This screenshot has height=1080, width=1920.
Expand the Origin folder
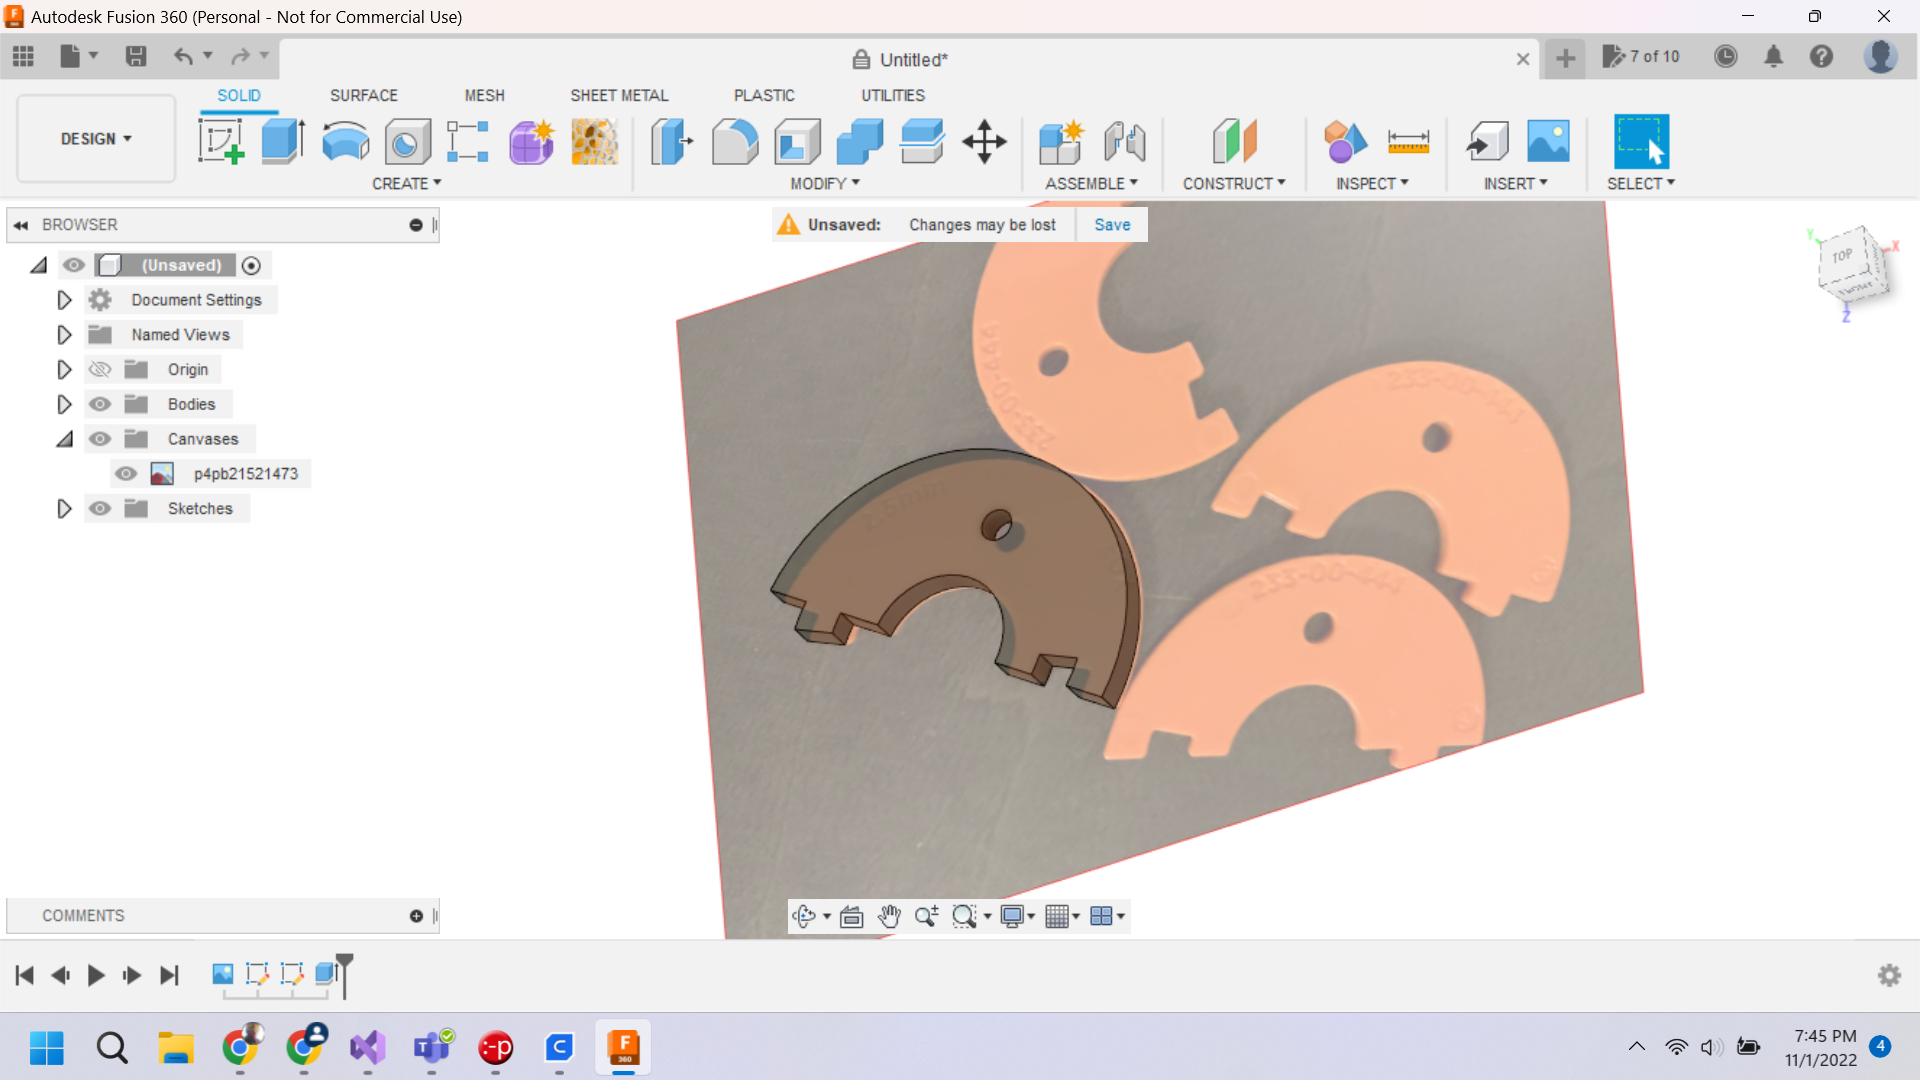click(x=64, y=370)
